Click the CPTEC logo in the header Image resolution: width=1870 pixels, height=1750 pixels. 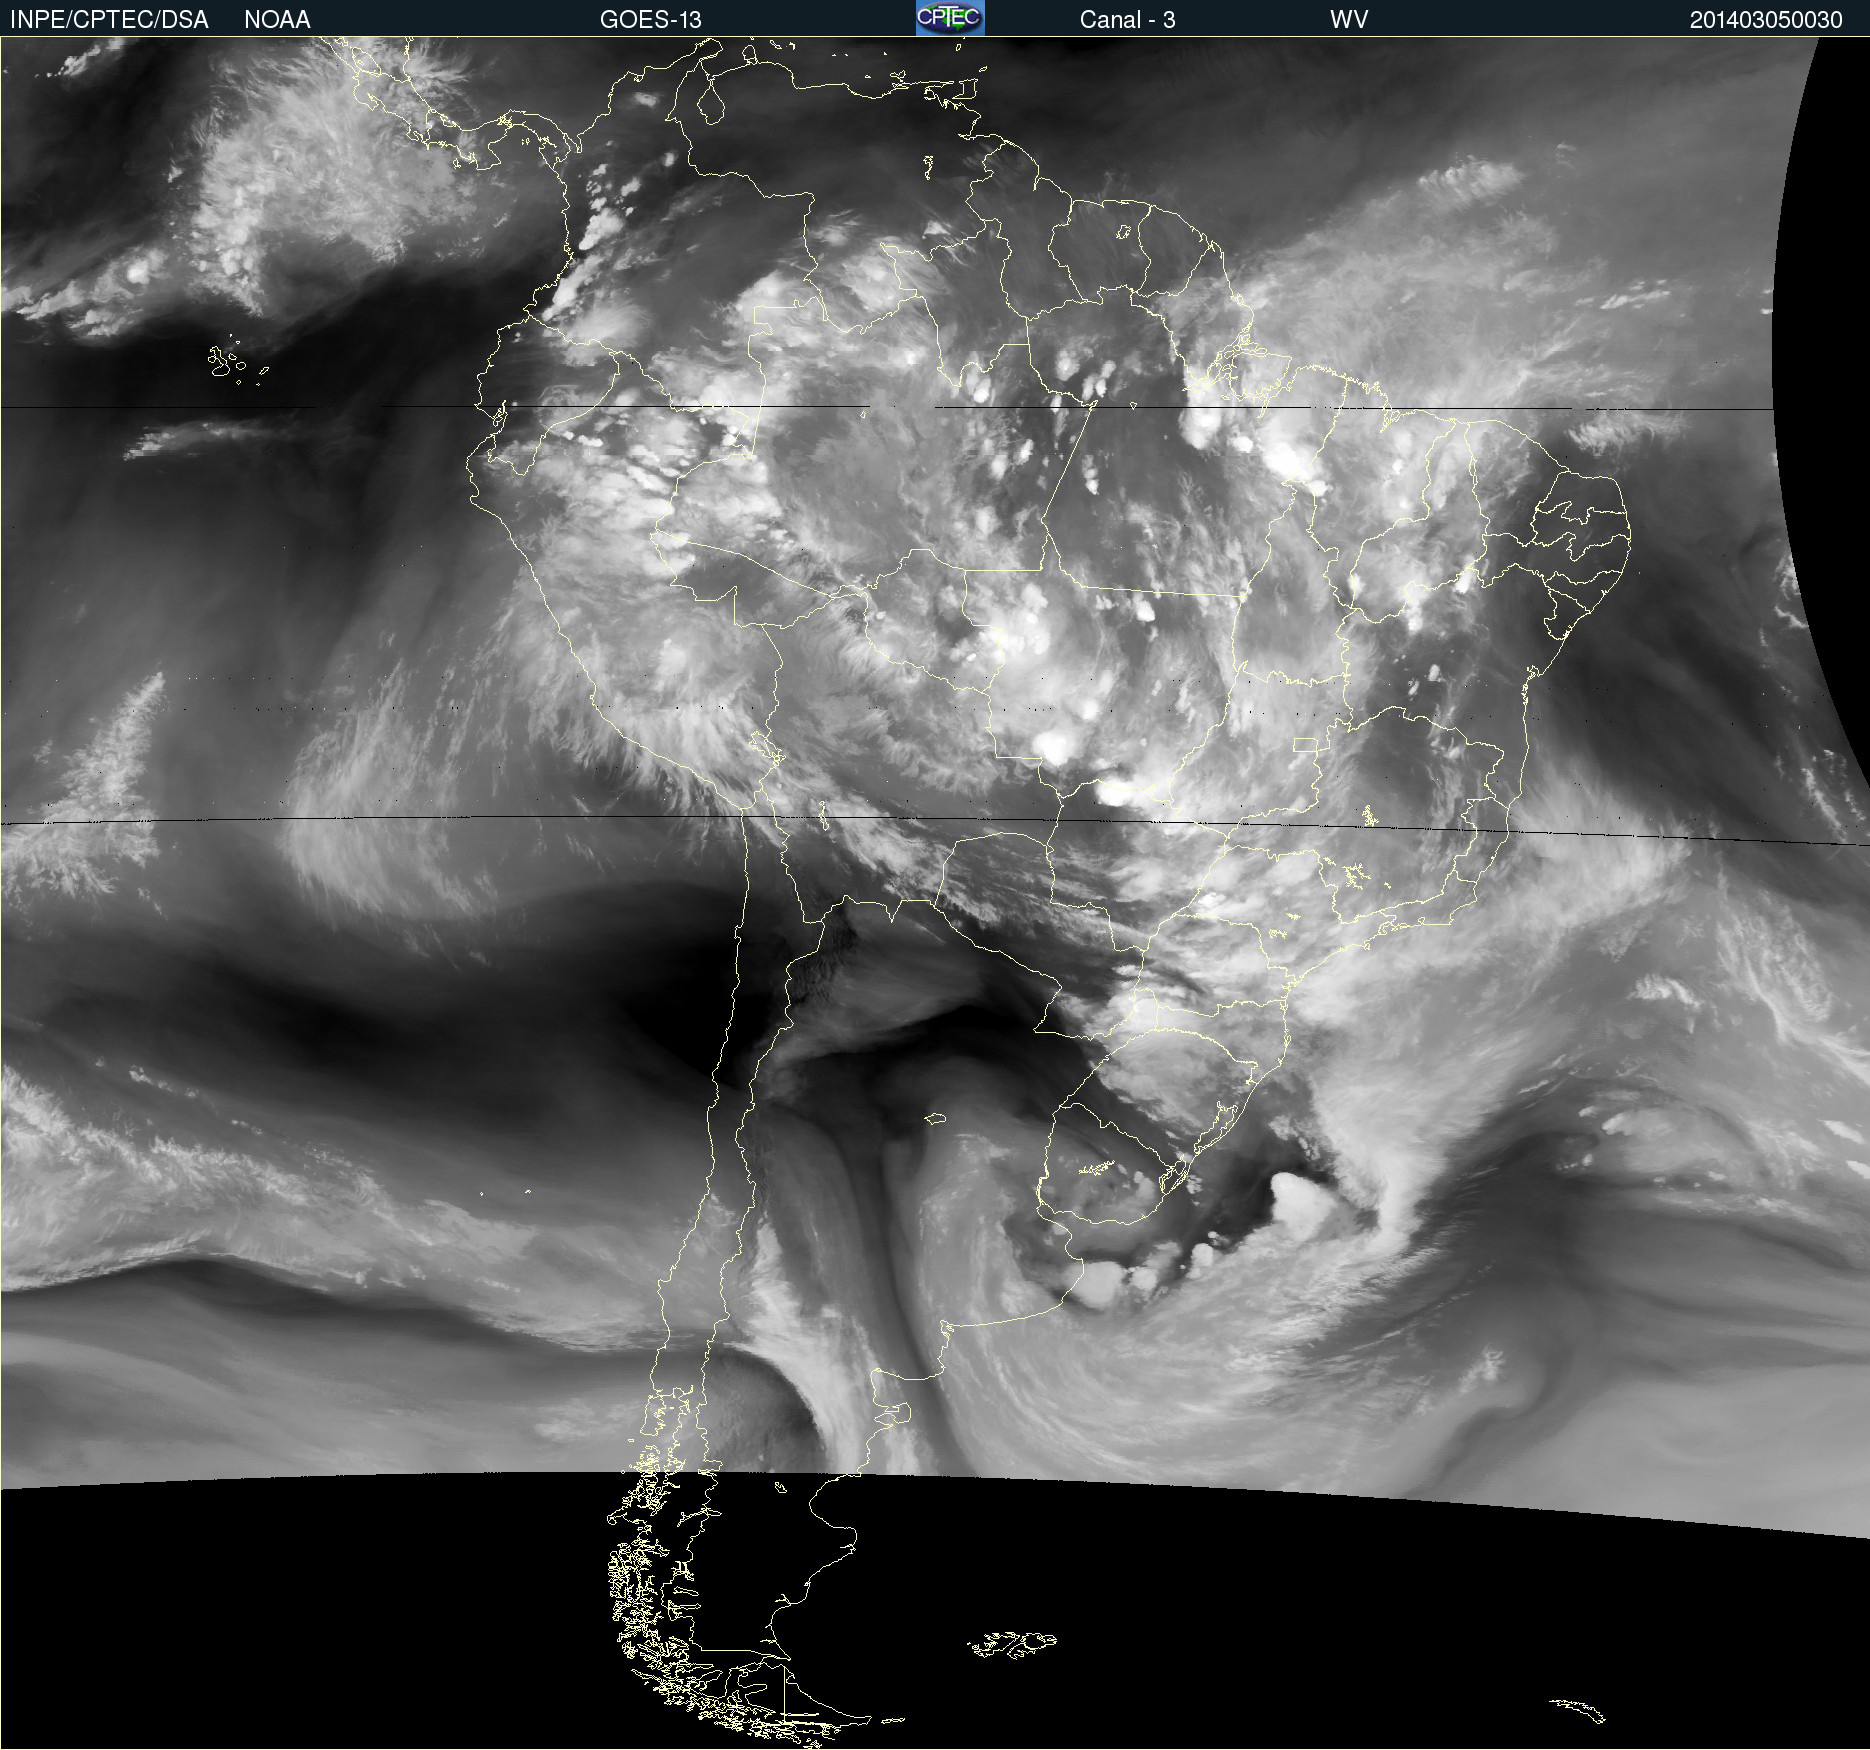pyautogui.click(x=950, y=18)
